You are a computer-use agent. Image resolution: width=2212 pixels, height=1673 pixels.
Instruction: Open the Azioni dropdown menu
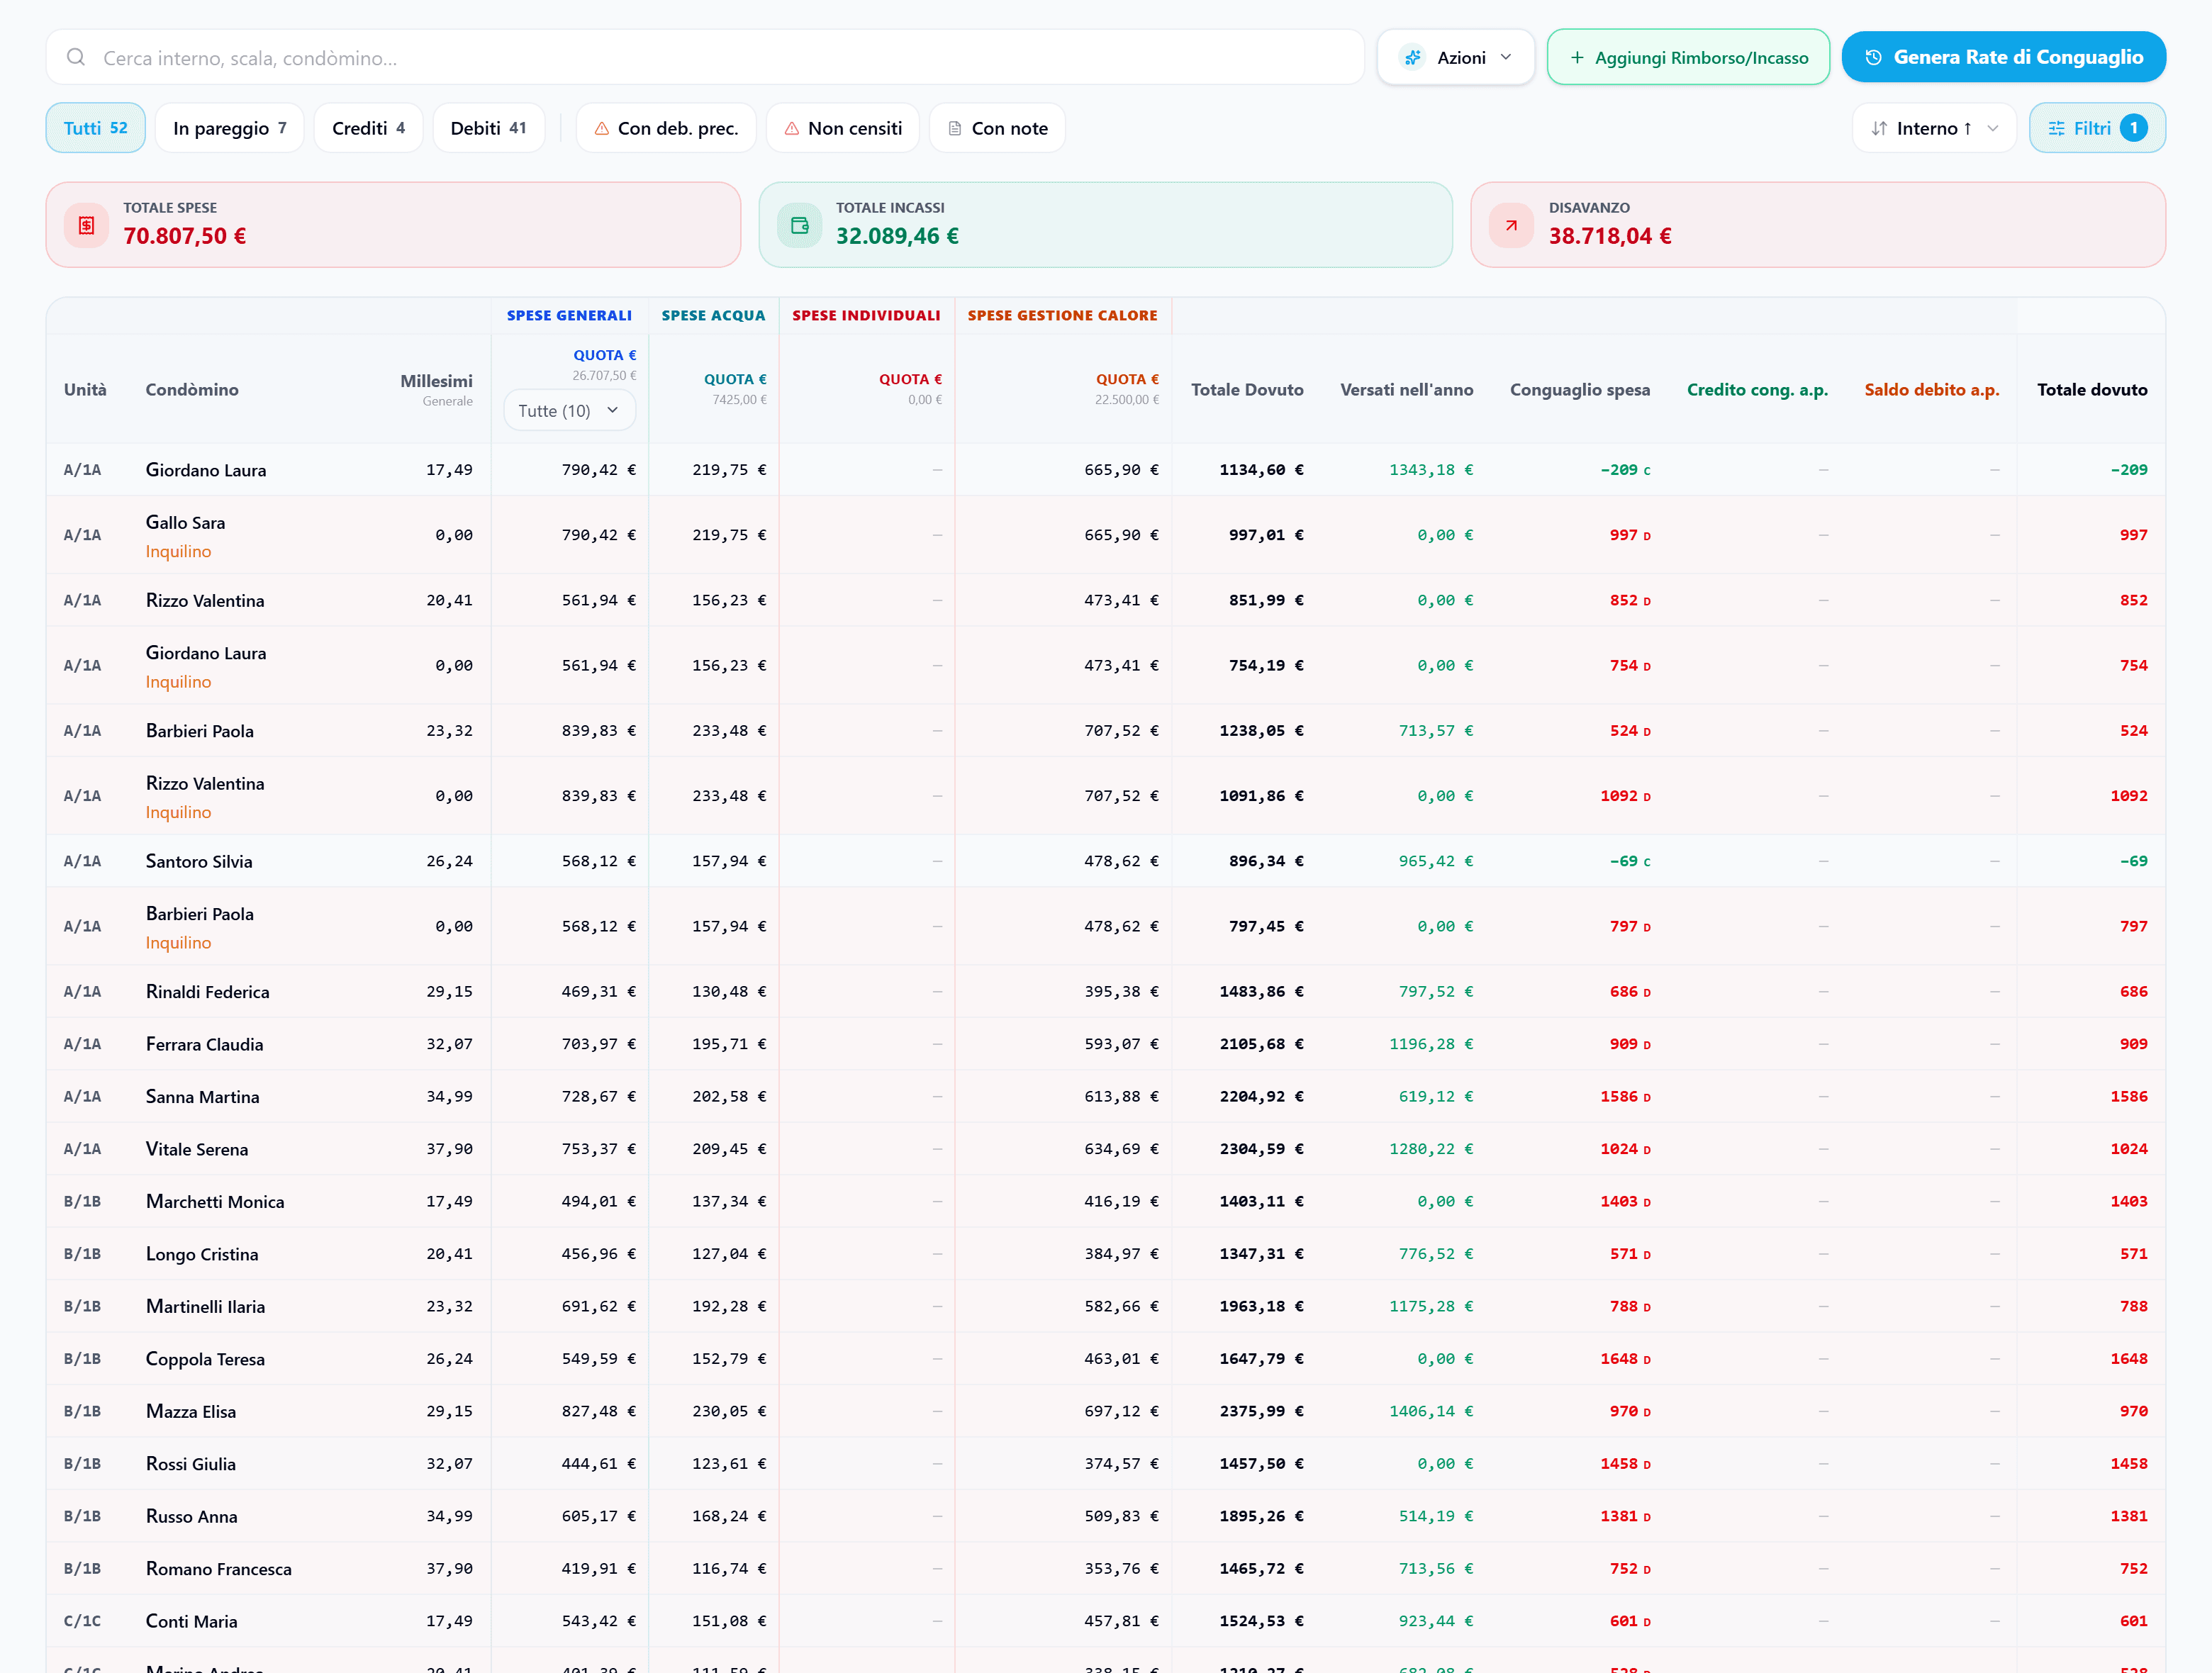pyautogui.click(x=1456, y=57)
